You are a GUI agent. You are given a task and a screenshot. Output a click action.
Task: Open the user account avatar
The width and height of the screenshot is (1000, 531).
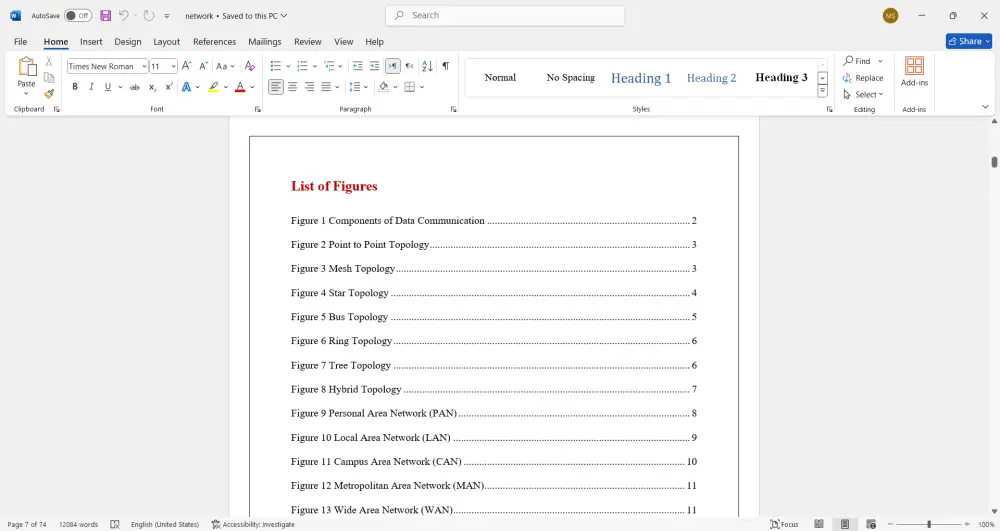pos(890,16)
